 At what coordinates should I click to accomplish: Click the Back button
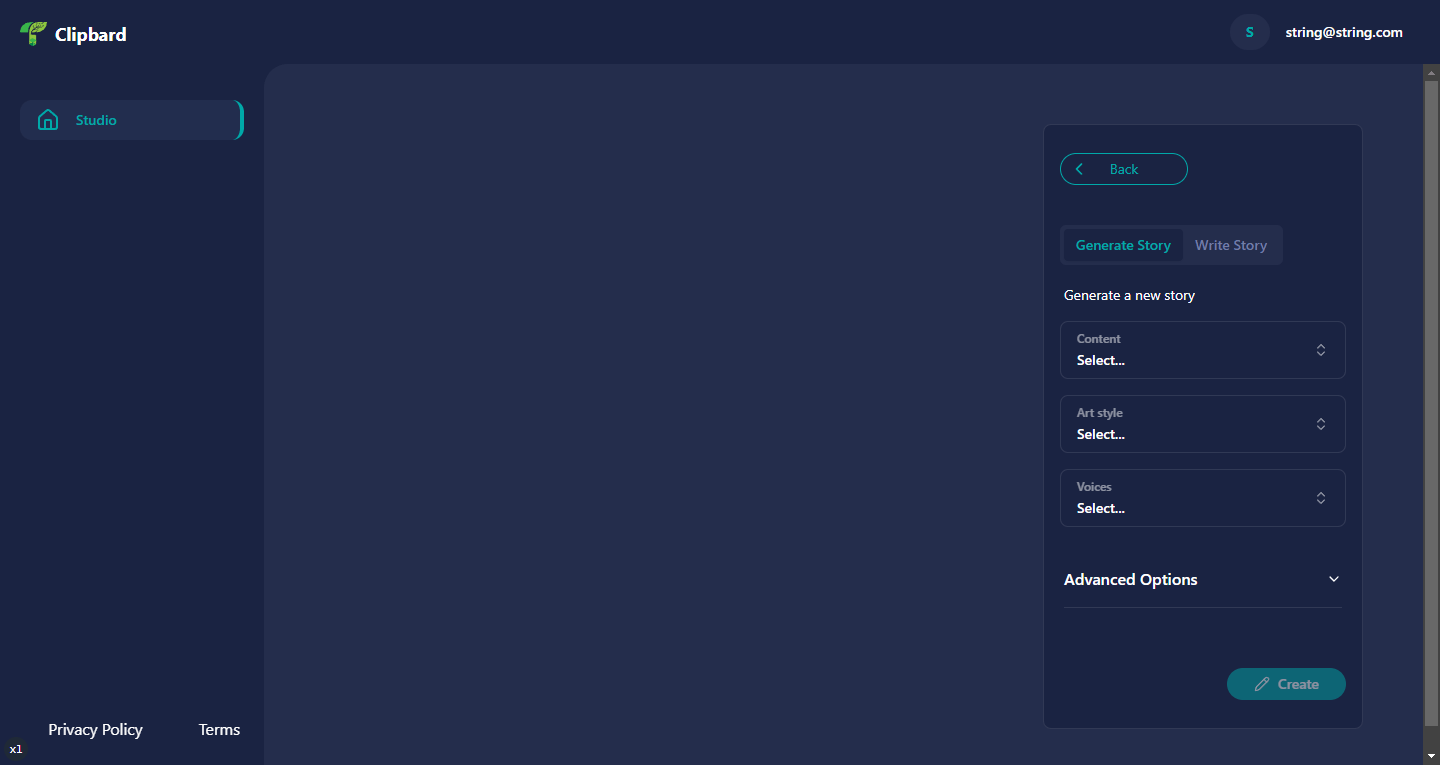click(x=1123, y=168)
